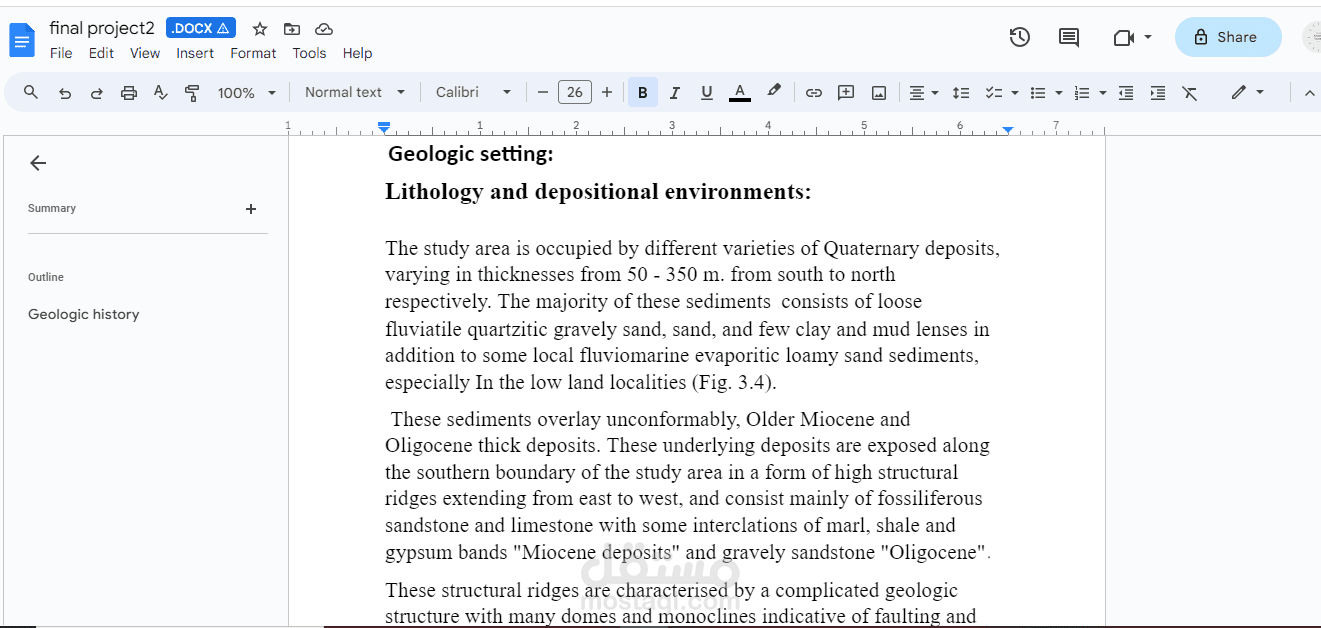
Task: Open the Format menu
Action: [x=253, y=53]
